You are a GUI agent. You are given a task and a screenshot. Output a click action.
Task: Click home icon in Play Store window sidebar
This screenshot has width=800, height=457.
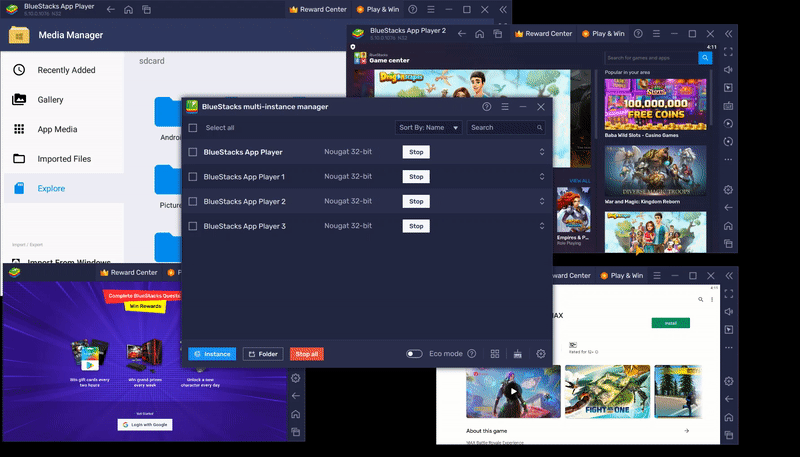point(729,417)
